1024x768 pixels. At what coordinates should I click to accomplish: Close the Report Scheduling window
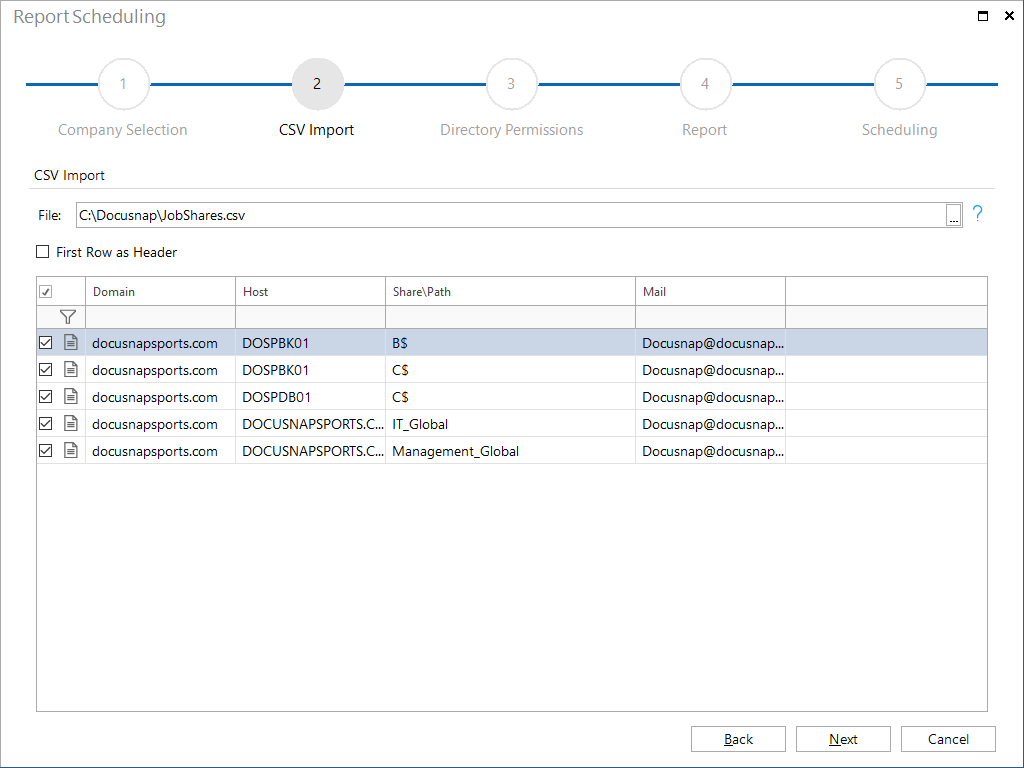1009,16
